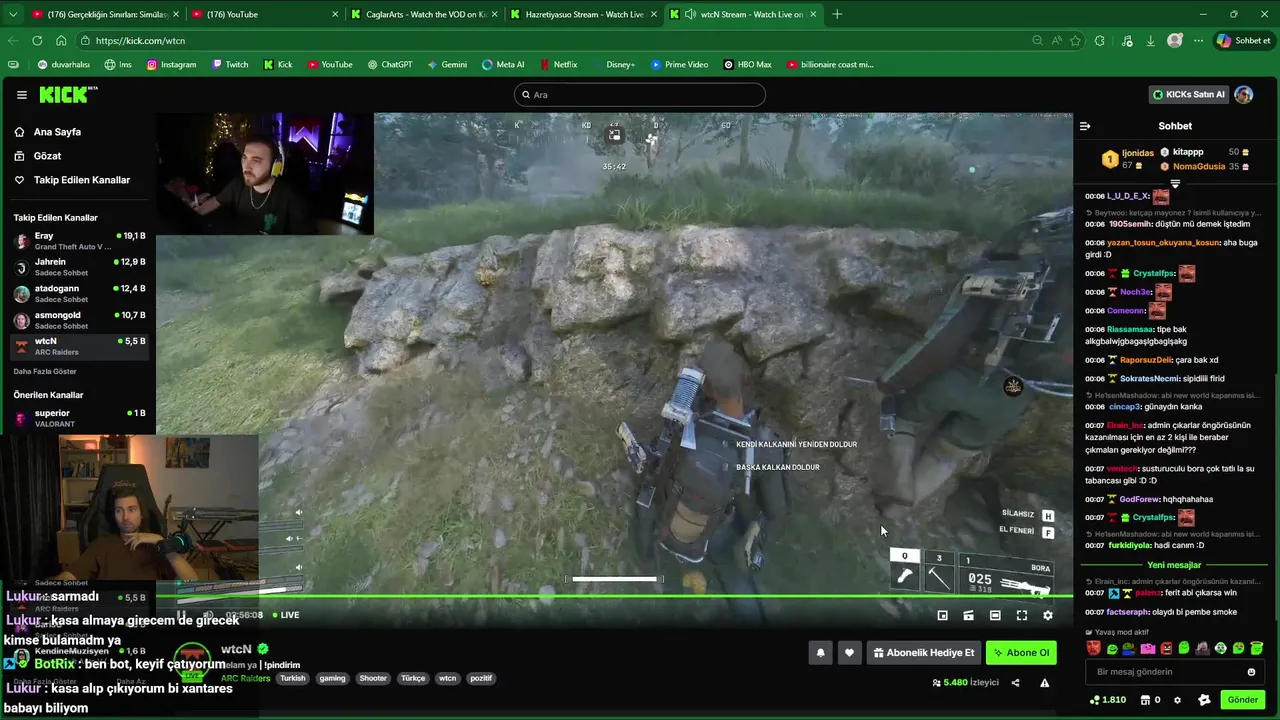Screen dimensions: 1280x720
Task: Open the Instagram bookmark
Action: (x=171, y=65)
